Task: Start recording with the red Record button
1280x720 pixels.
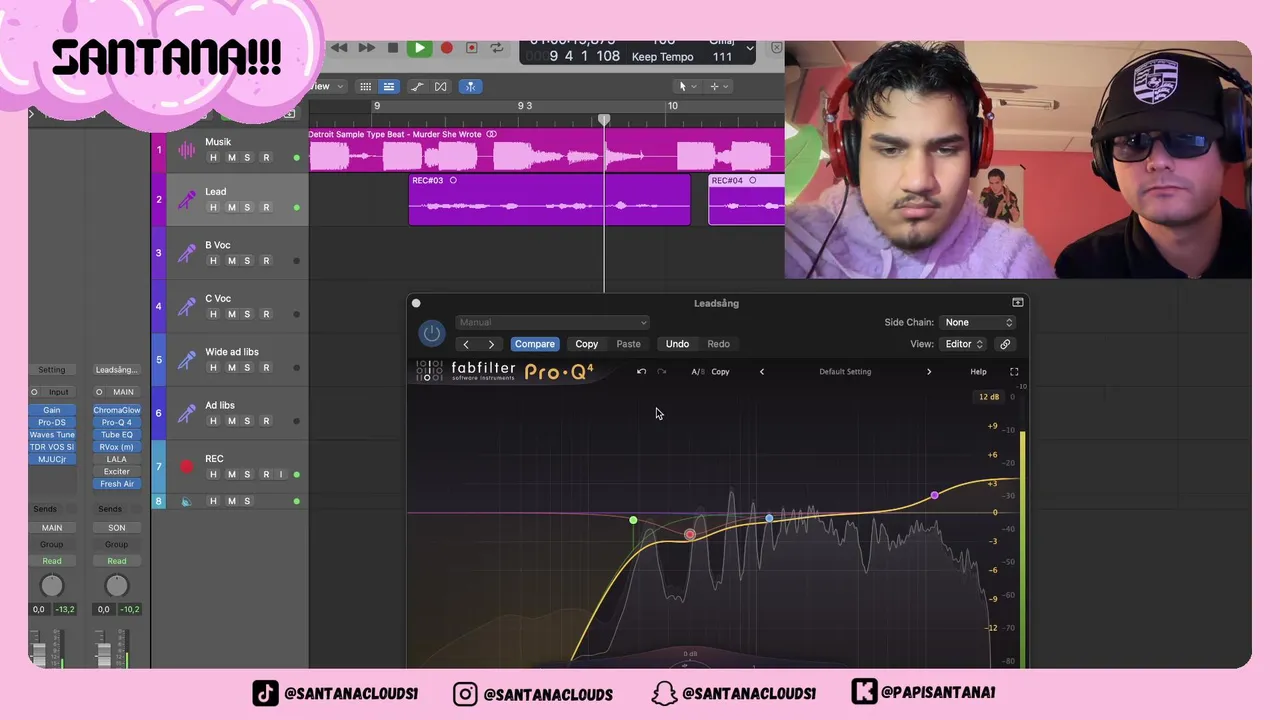Action: pyautogui.click(x=446, y=48)
